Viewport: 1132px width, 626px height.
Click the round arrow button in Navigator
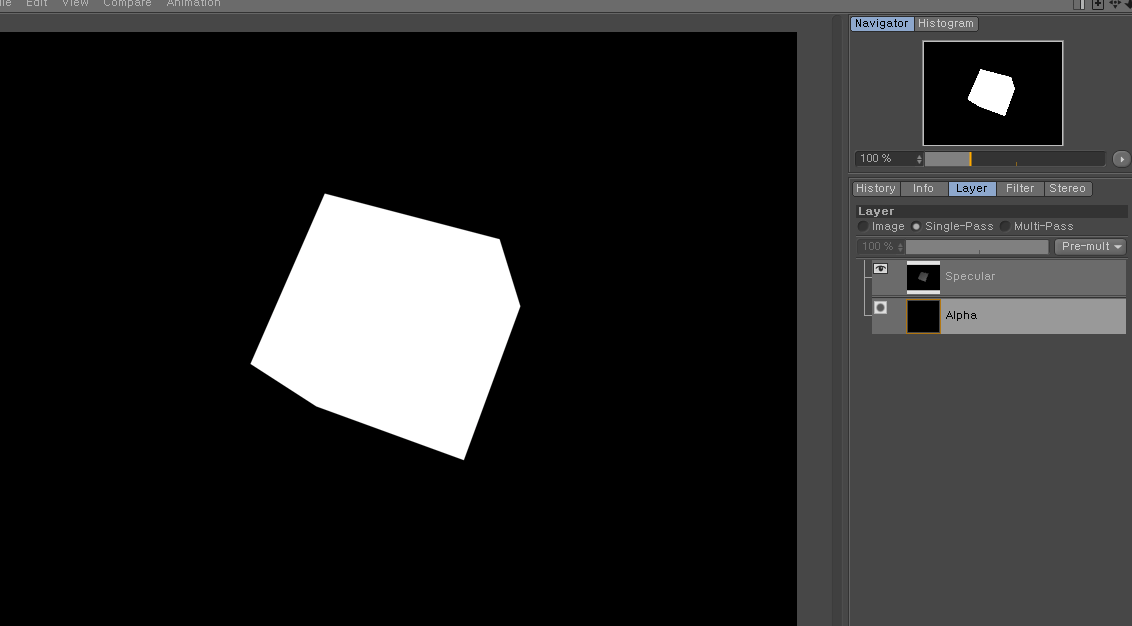pyautogui.click(x=1120, y=159)
